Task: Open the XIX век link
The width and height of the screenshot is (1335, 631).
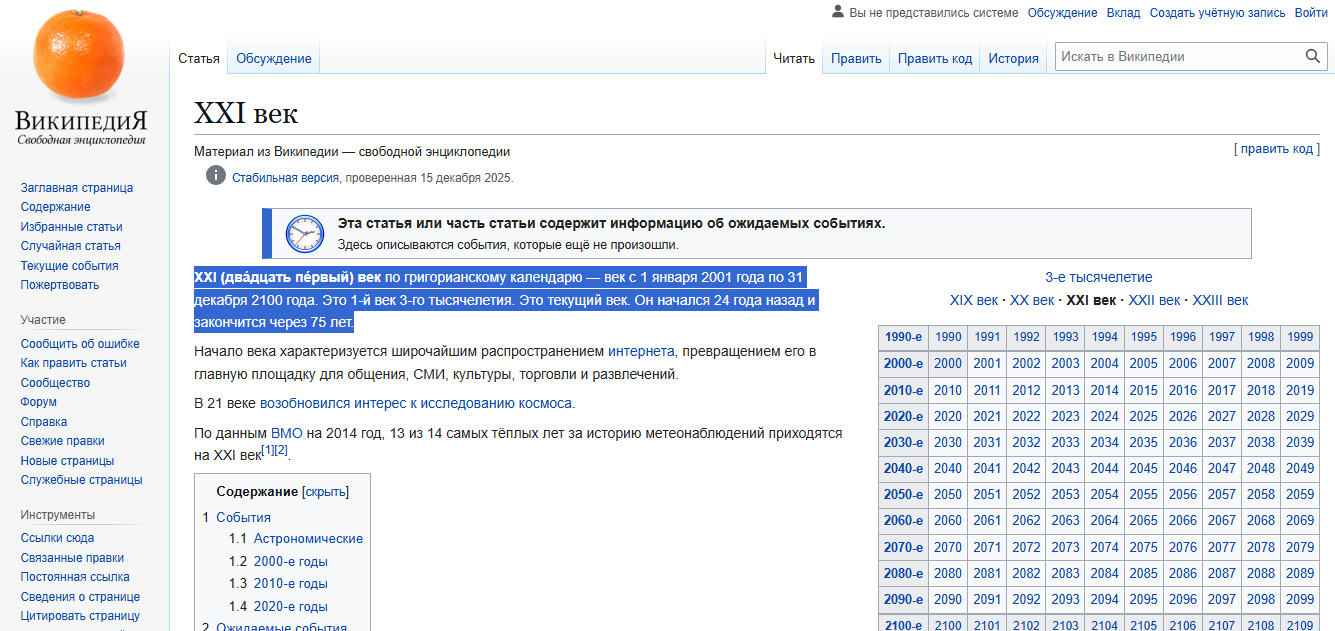Action: (974, 300)
